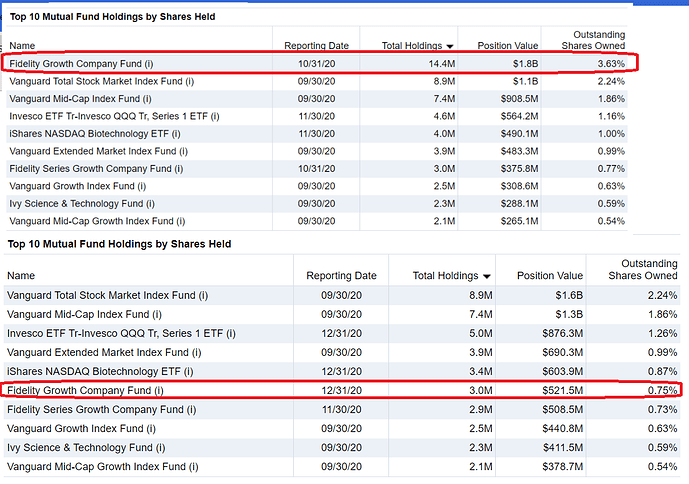Open info icon for Ivy Science & Technology, $288.1M row
The height and width of the screenshot is (484, 689).
(x=150, y=204)
